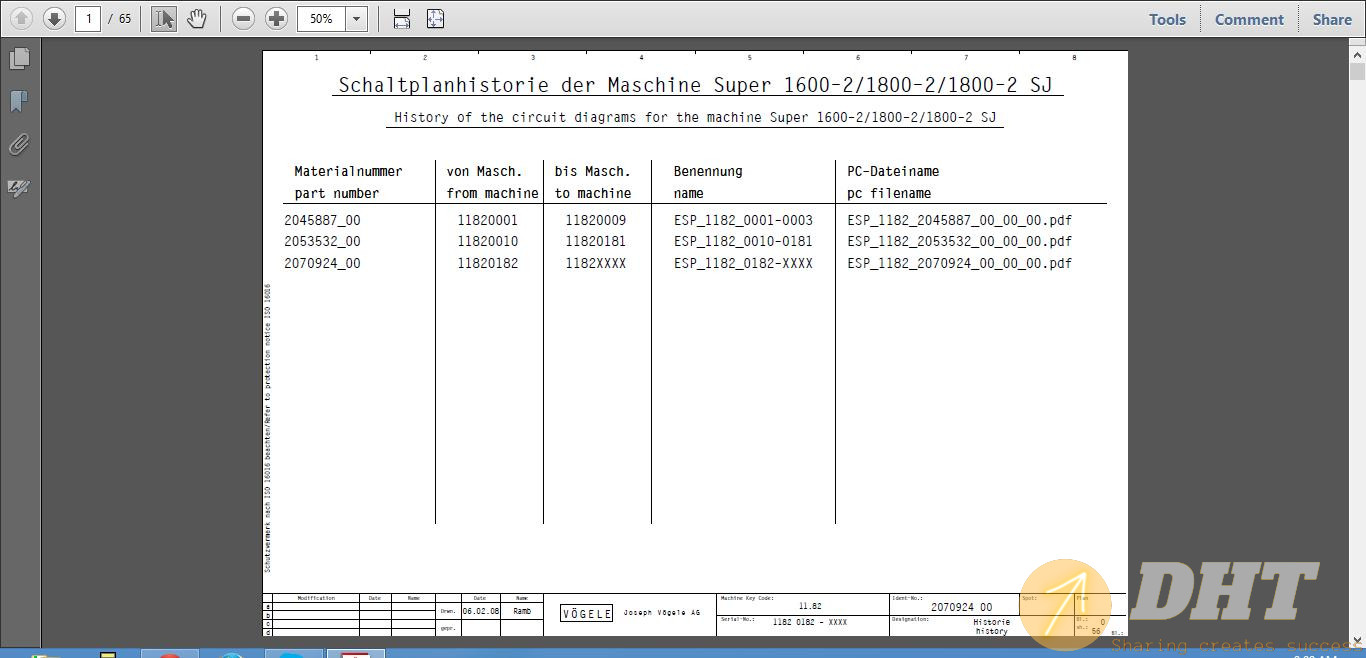Open signatures panel icon
Screen dimensions: 1366x658
[x=19, y=188]
